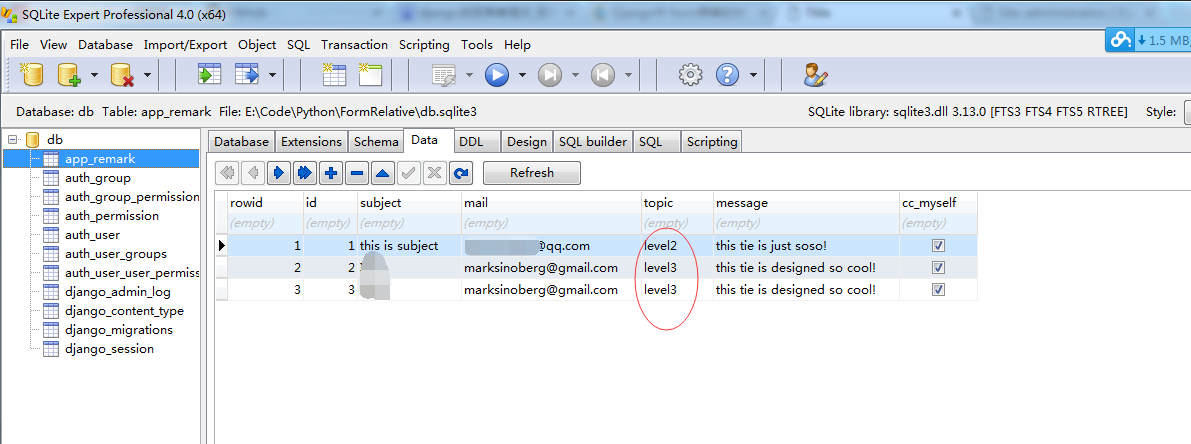
Task: Go to first record navigator button
Action: (227, 173)
